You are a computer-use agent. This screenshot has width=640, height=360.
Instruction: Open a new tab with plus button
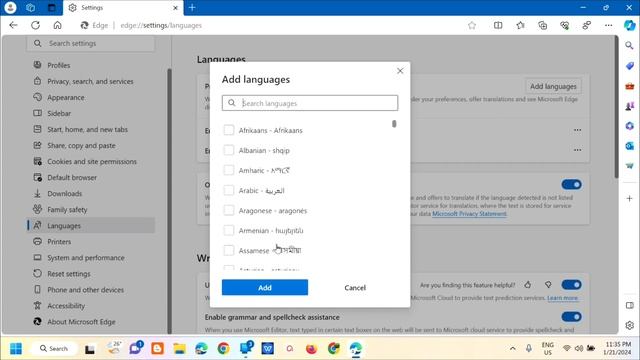tap(192, 7)
